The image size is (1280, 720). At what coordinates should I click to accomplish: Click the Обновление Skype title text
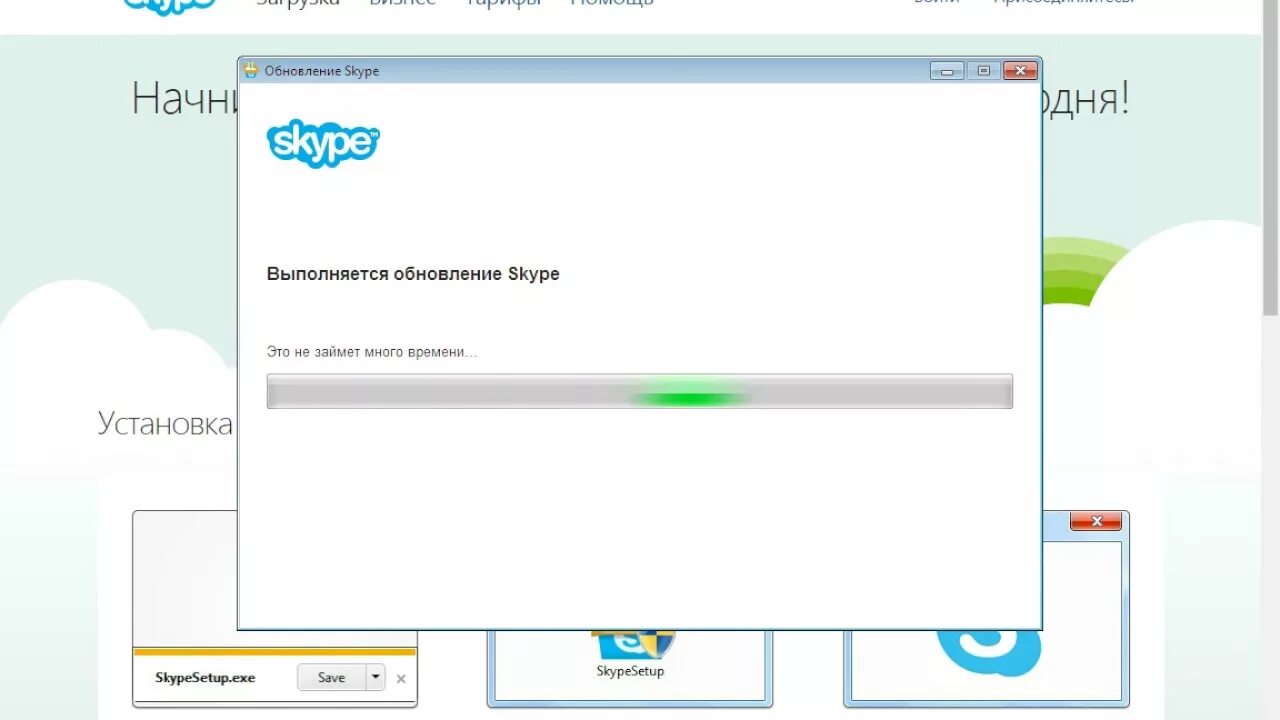pos(322,71)
